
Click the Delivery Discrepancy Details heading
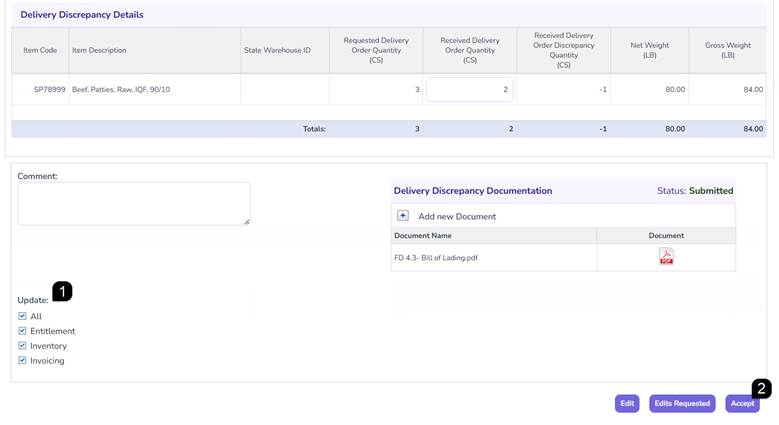tap(82, 15)
